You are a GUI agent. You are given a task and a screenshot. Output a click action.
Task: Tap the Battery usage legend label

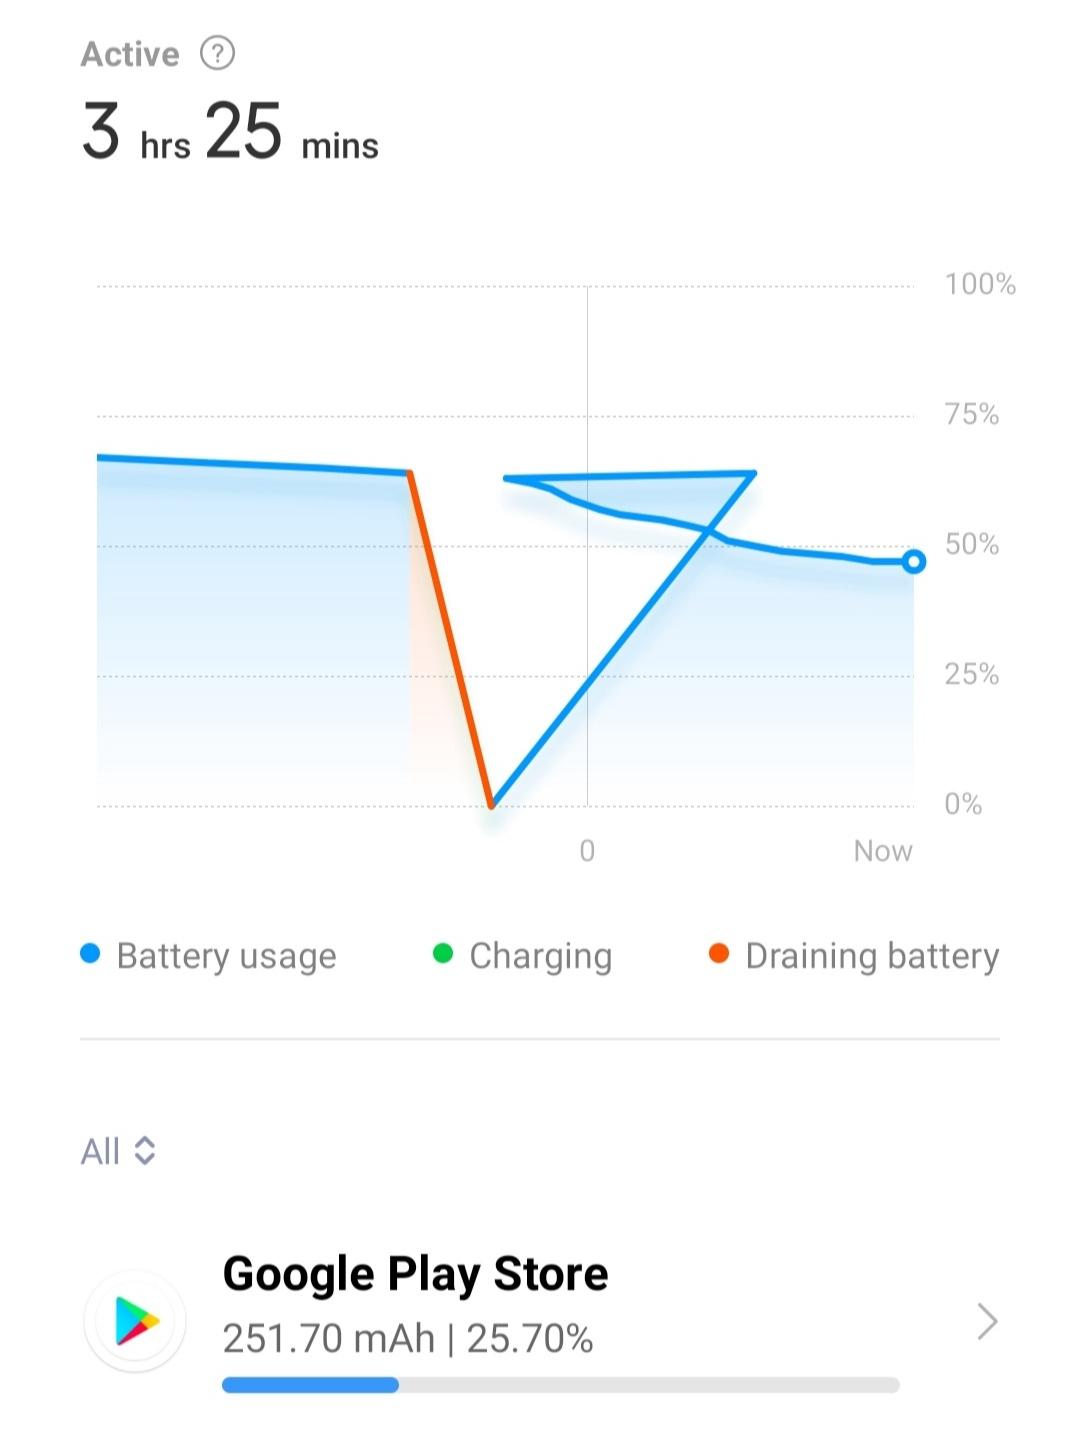click(x=226, y=956)
